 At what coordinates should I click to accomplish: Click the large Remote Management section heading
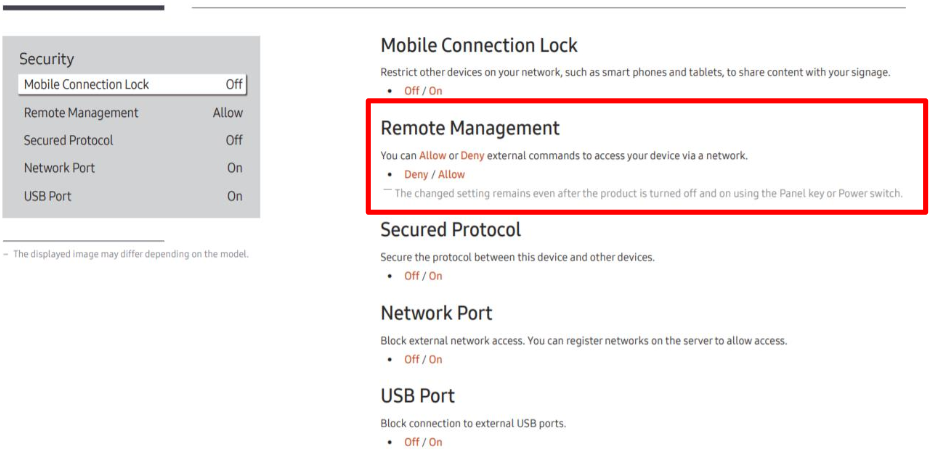(470, 128)
